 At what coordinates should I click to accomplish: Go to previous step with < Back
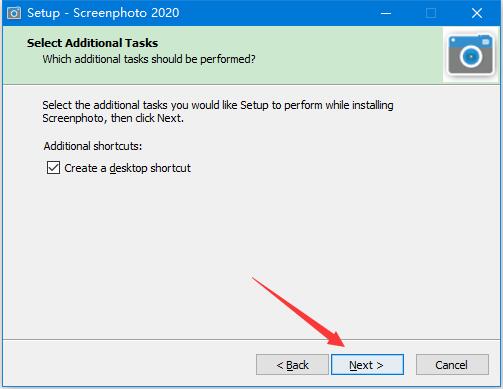click(292, 365)
